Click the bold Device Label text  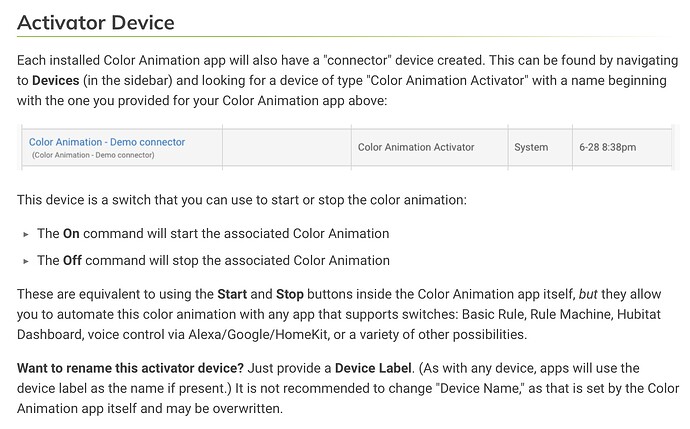374,368
